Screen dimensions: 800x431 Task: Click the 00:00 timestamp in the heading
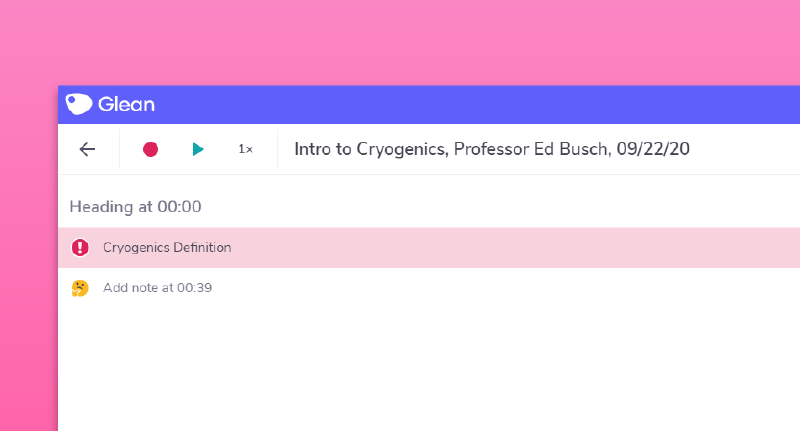click(180, 207)
